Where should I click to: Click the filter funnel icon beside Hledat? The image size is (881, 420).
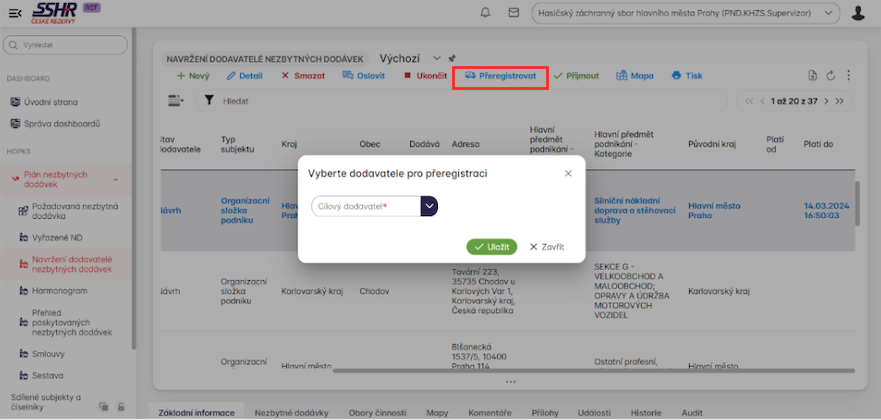[209, 101]
